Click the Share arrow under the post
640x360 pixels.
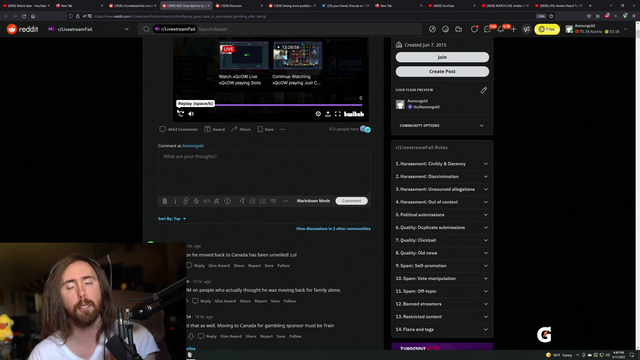pyautogui.click(x=234, y=129)
